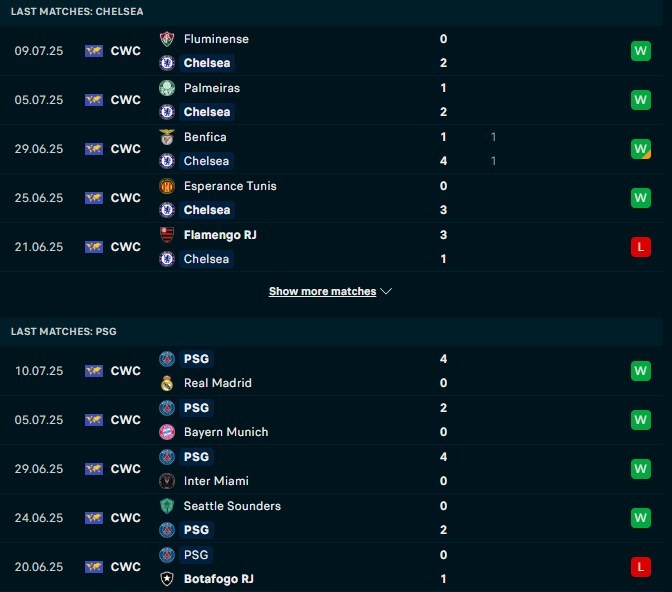The image size is (672, 592).
Task: Click the Esperance Tunis crest
Action: click(x=167, y=186)
